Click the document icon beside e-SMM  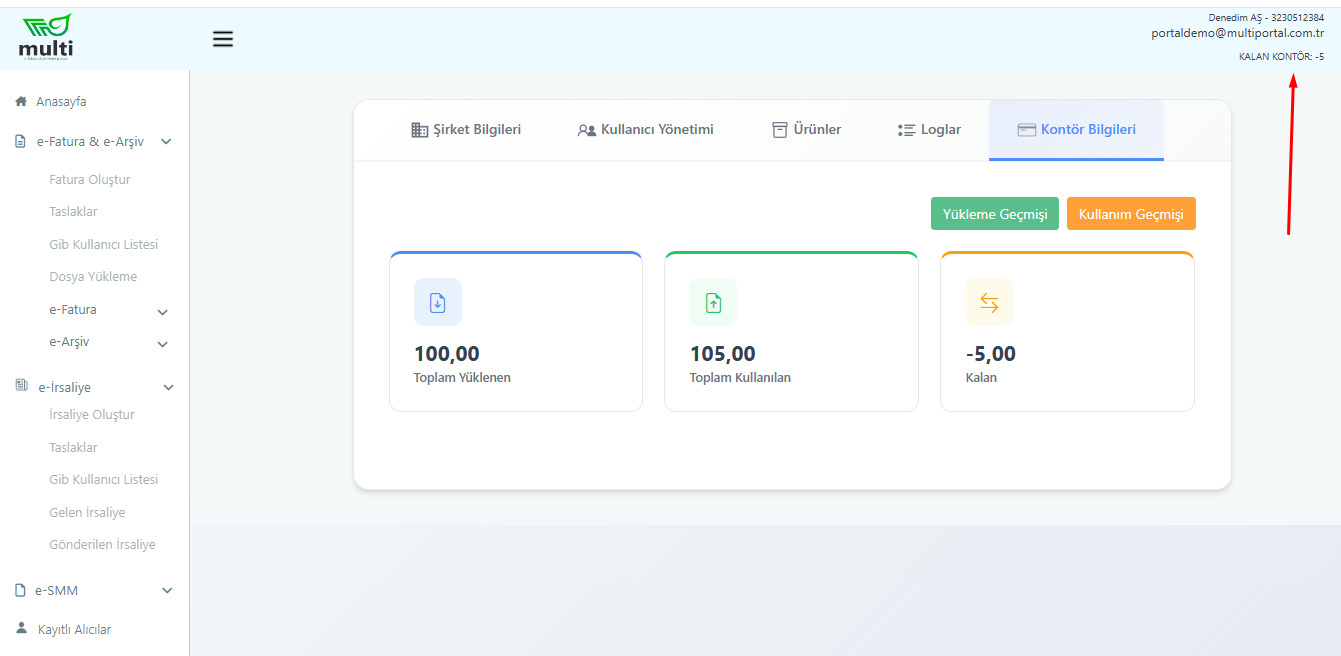(21, 591)
